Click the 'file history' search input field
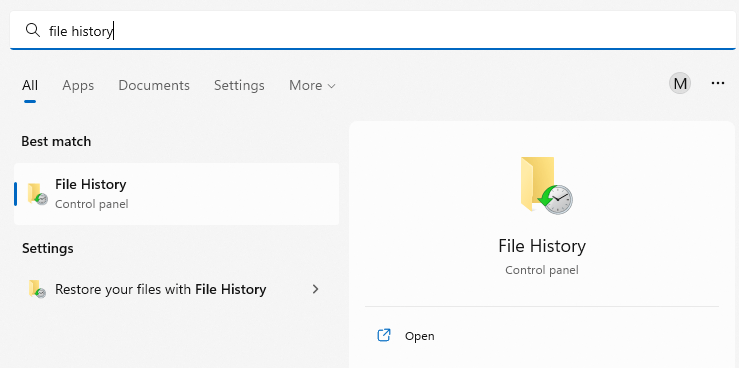 click(x=372, y=31)
